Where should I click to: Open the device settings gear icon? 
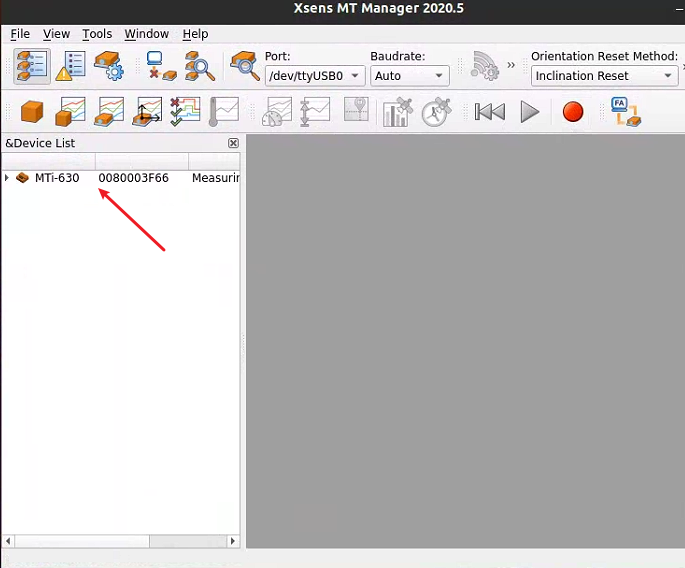(108, 66)
